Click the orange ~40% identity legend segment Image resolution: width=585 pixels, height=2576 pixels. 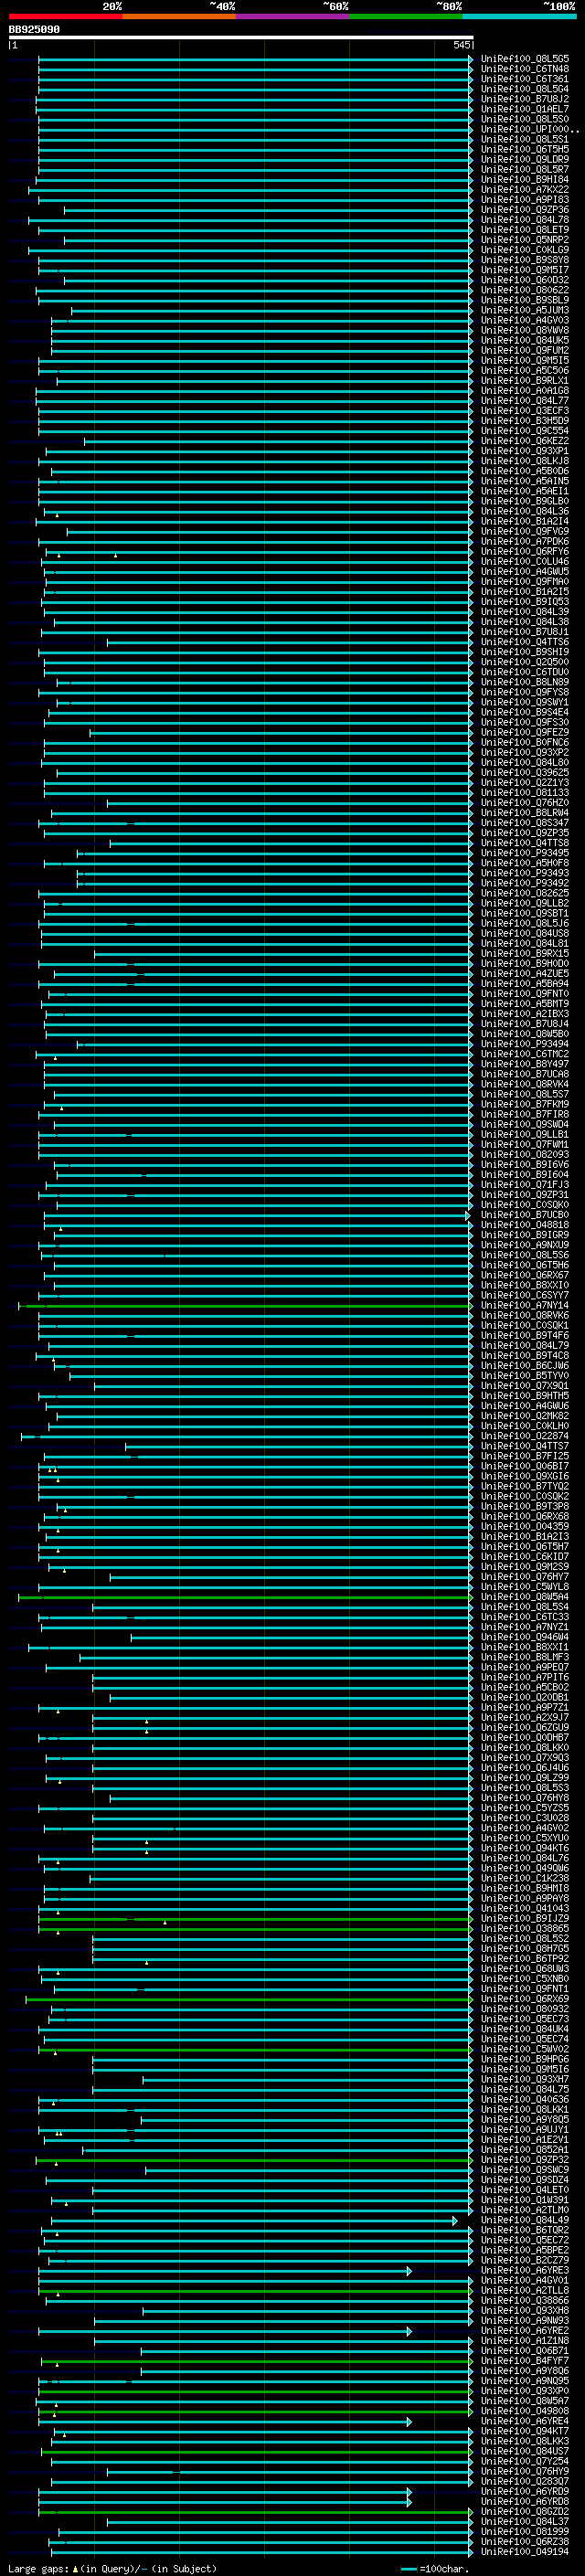[x=179, y=16]
